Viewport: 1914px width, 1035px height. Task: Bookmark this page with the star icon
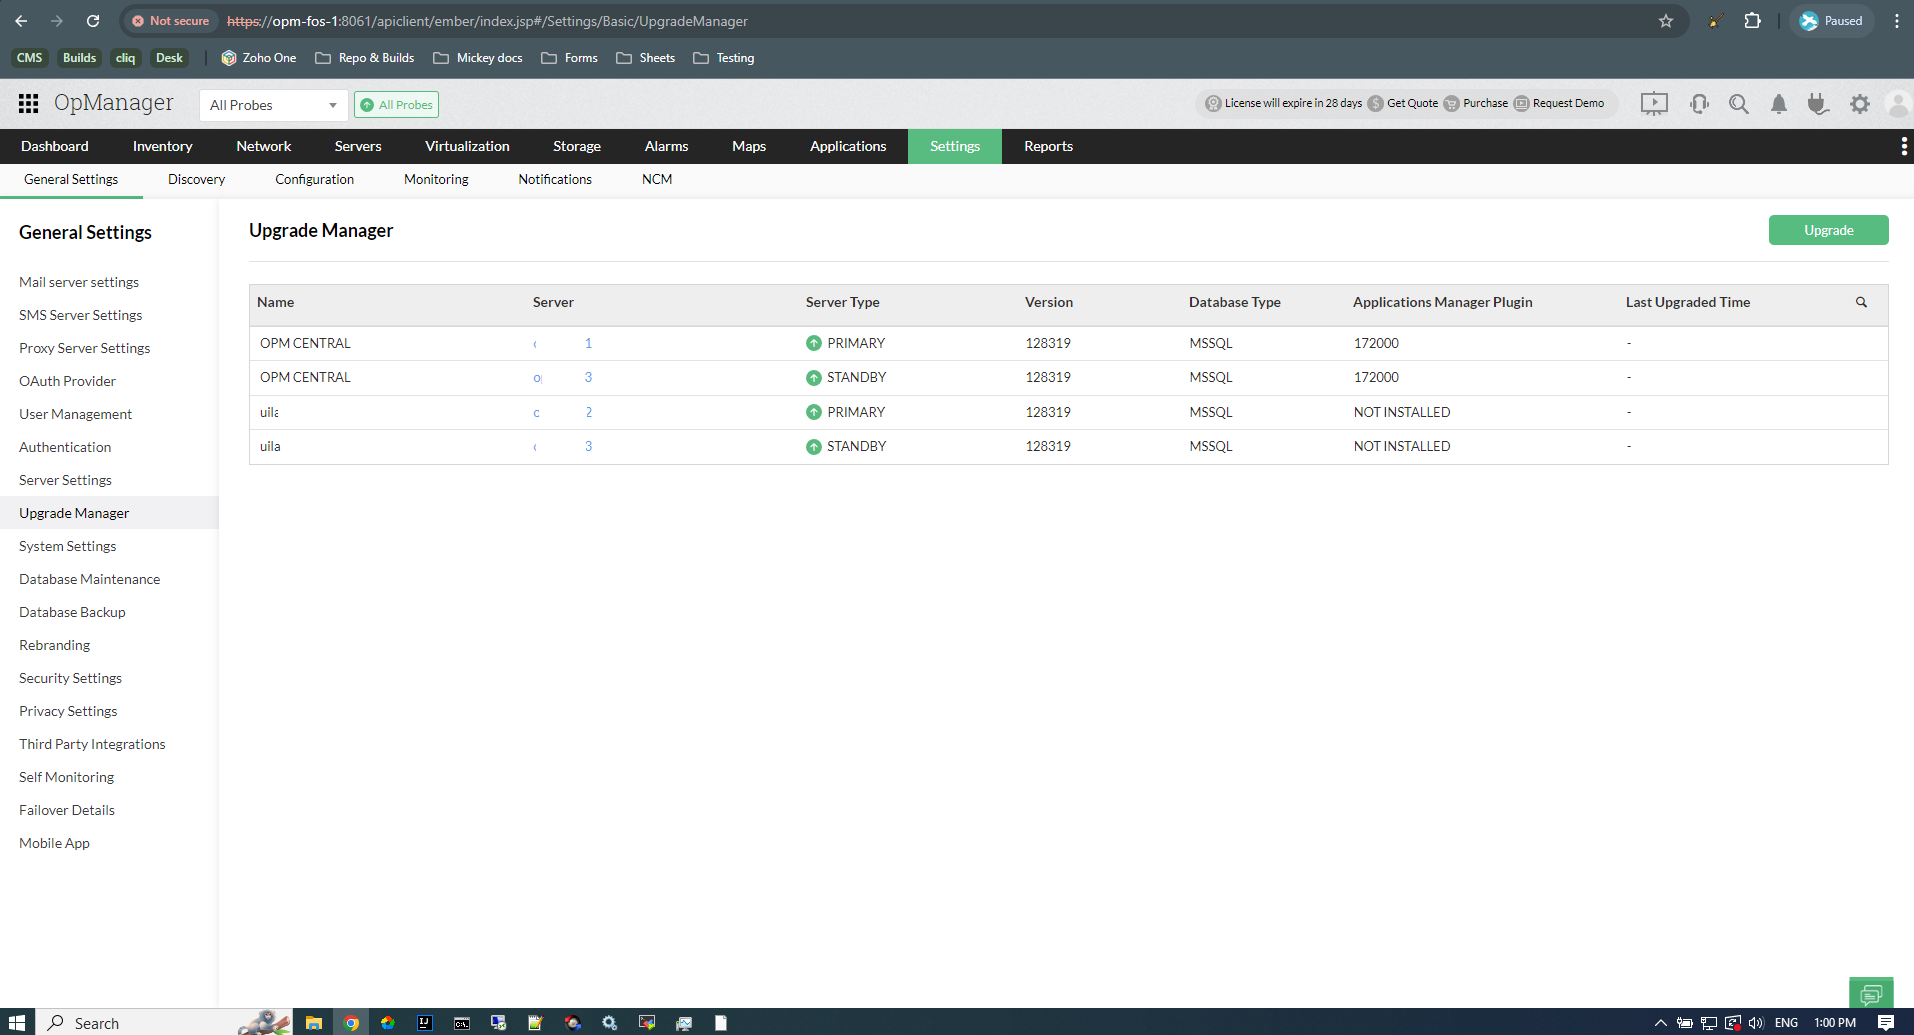point(1666,21)
